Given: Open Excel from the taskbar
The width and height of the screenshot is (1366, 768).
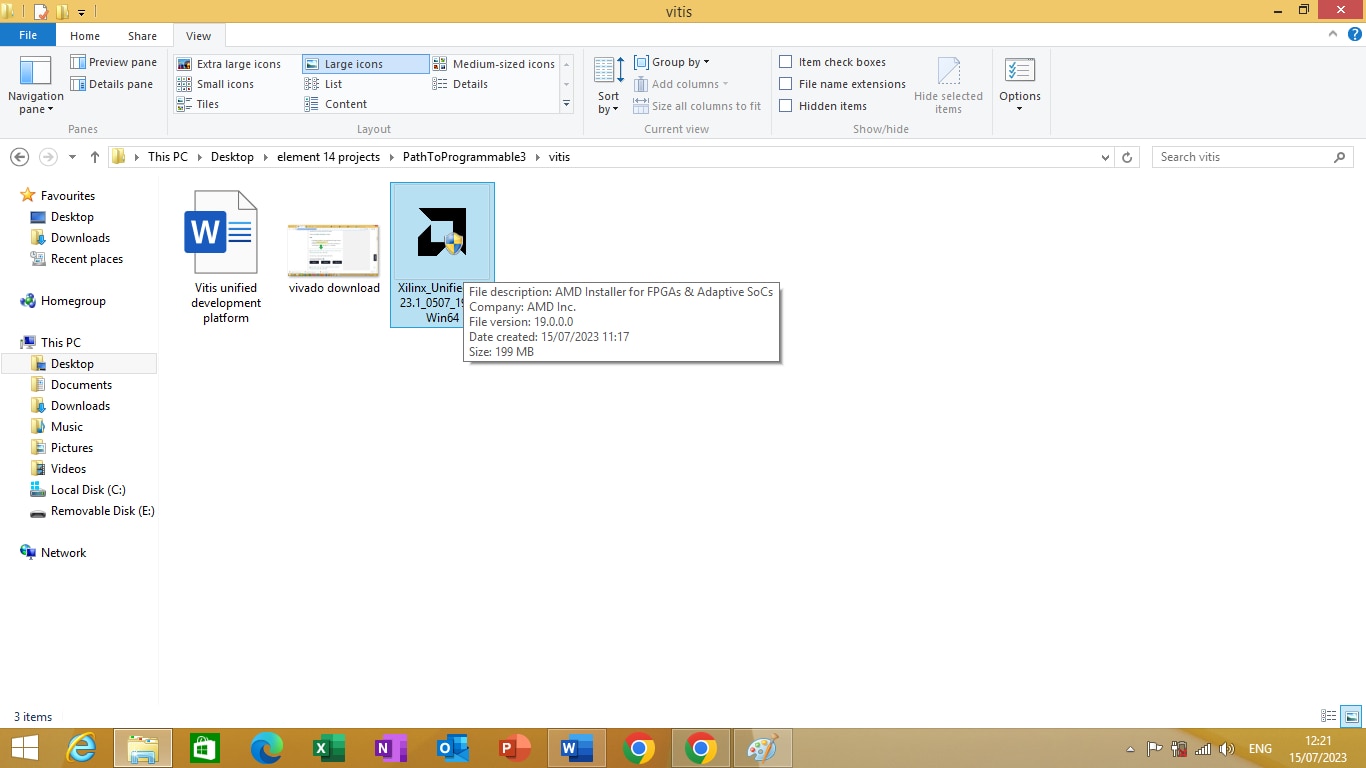Looking at the screenshot, I should click(329, 748).
